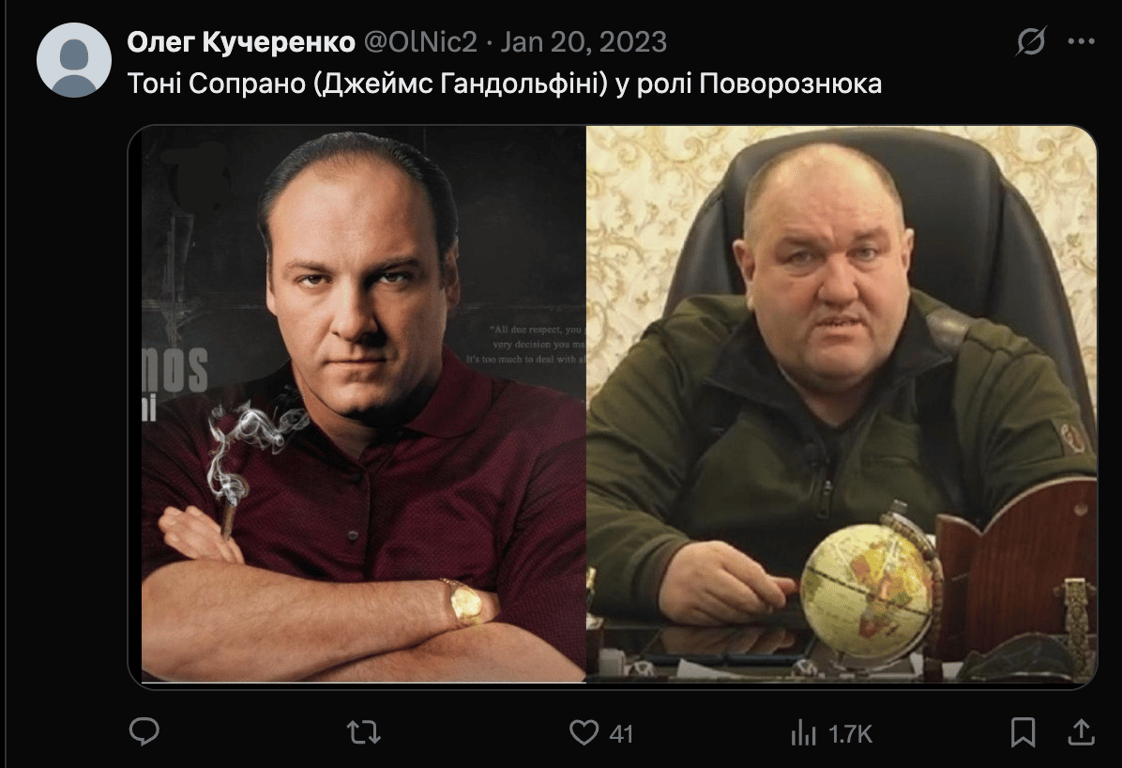Click the name Джеймс Гандольфіні in the tweet text
The width and height of the screenshot is (1122, 768).
pyautogui.click(x=460, y=84)
